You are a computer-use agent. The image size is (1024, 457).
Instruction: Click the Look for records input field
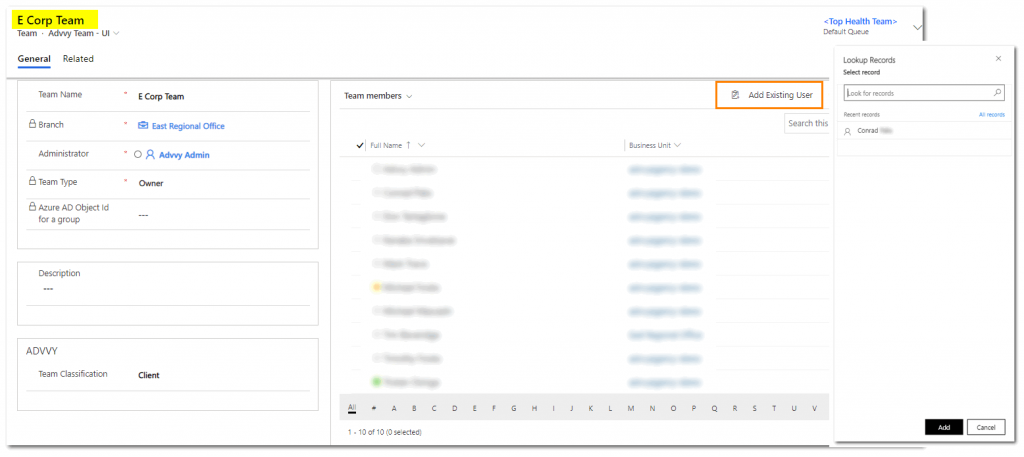coord(915,93)
